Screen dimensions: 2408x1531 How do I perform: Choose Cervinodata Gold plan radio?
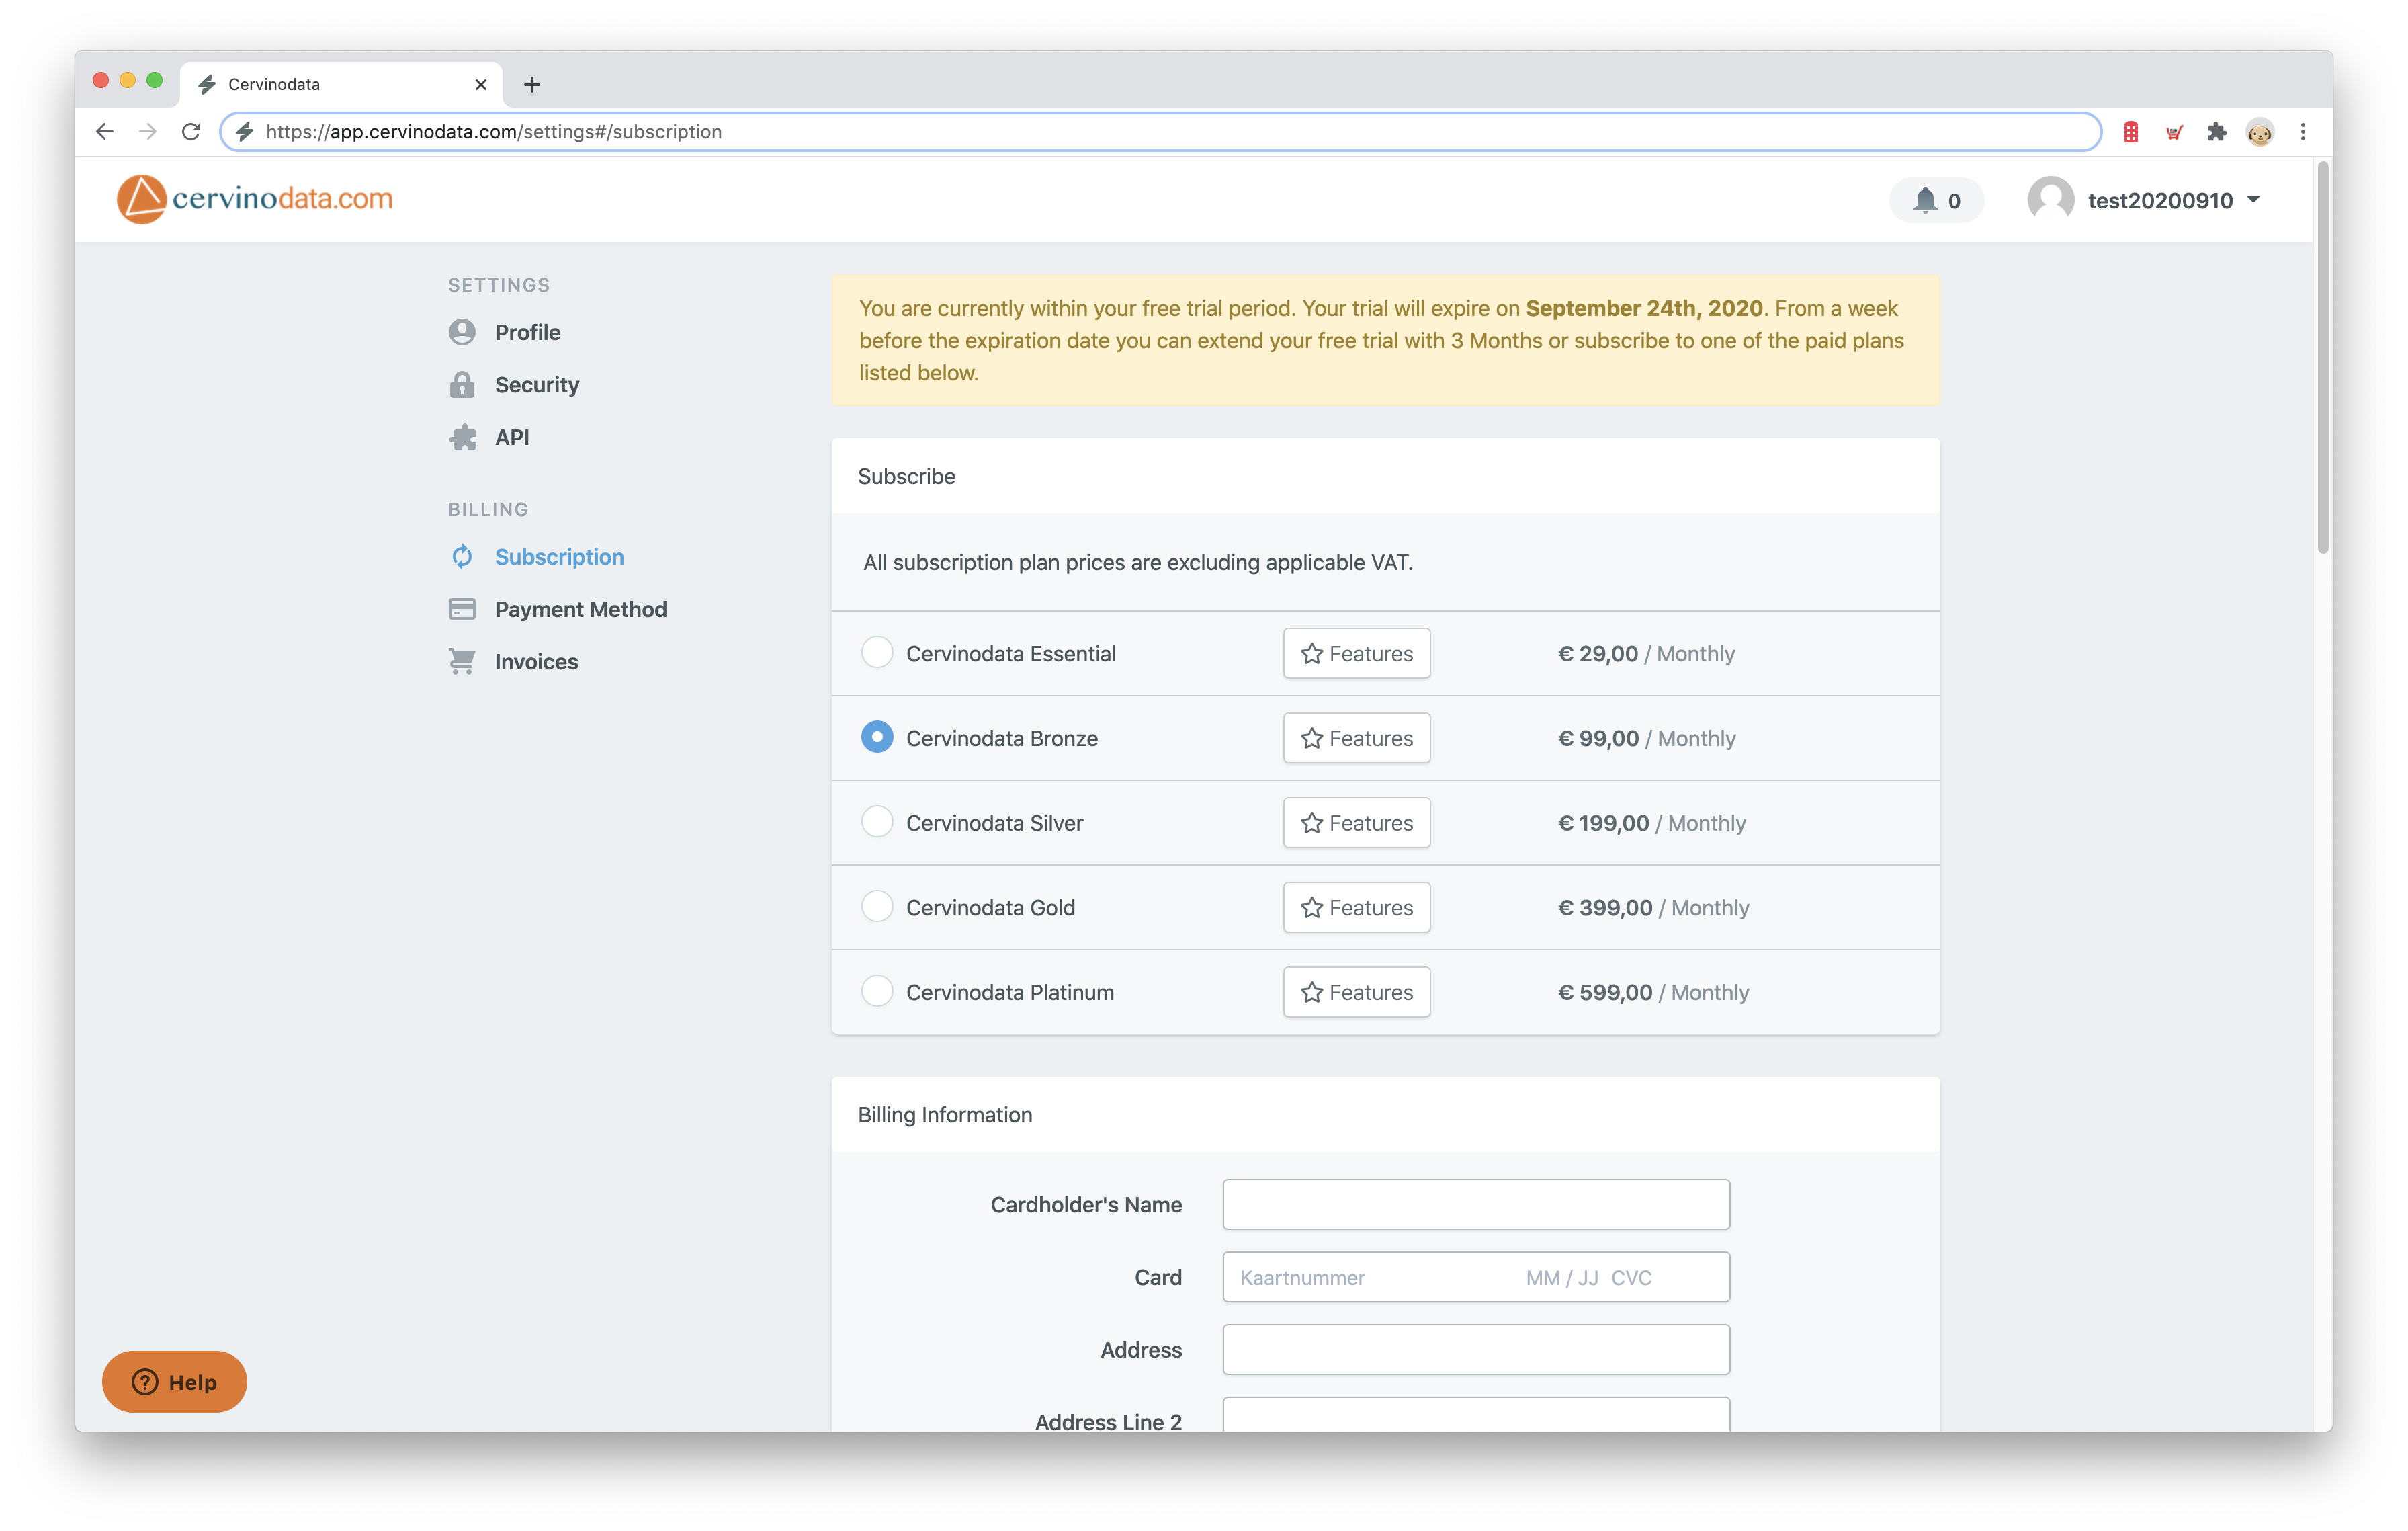click(x=877, y=907)
